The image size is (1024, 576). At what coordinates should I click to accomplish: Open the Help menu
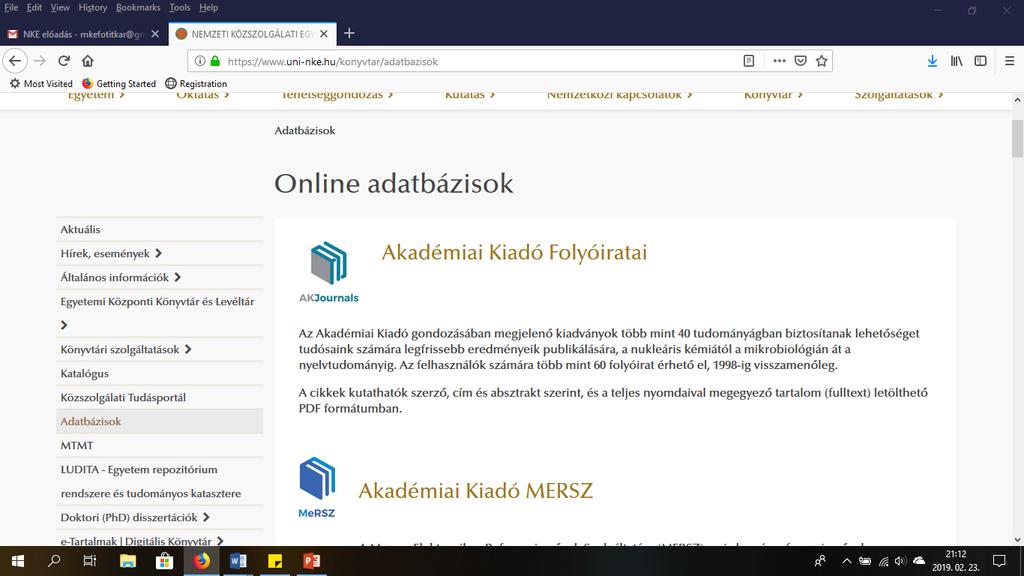click(x=209, y=7)
